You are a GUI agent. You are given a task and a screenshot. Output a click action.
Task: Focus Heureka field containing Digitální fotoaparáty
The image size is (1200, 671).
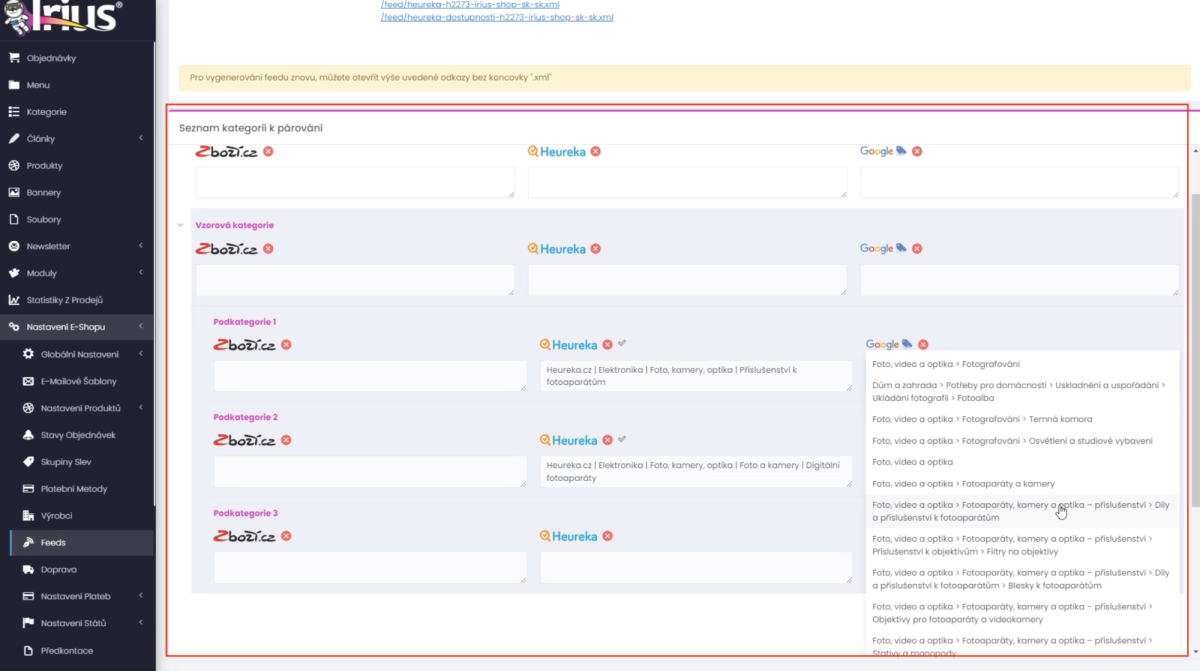[x=696, y=471]
